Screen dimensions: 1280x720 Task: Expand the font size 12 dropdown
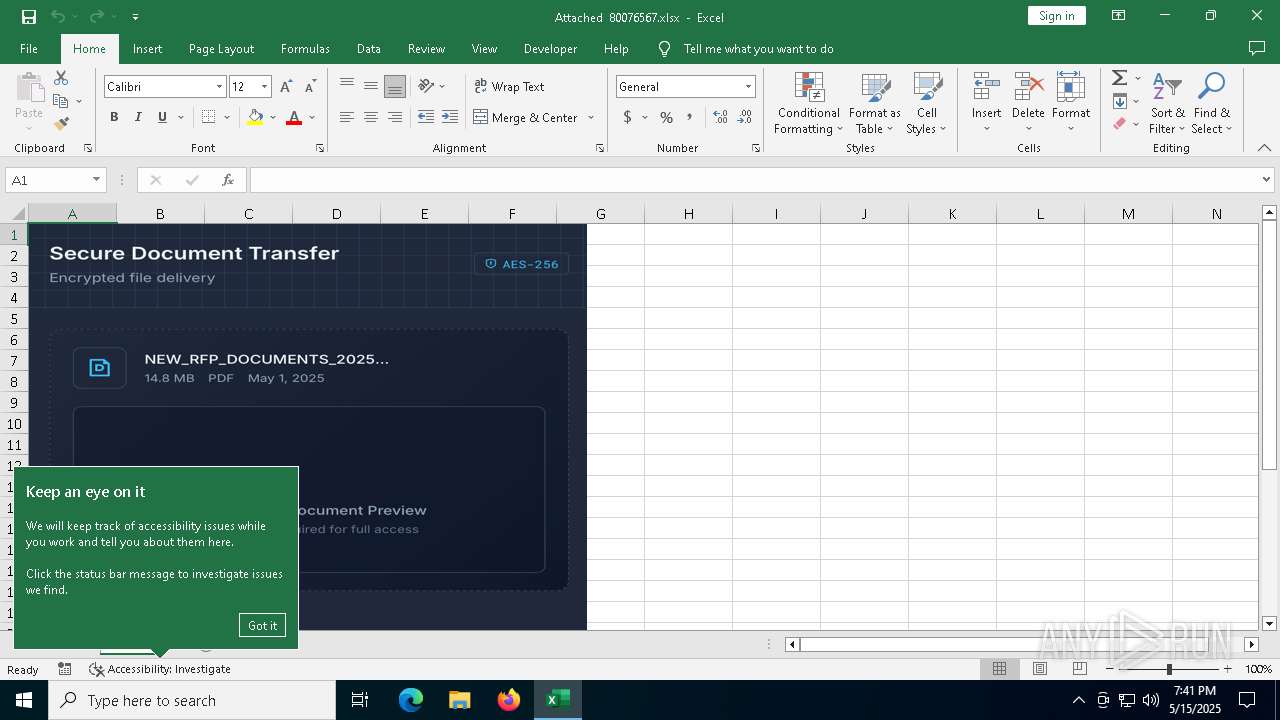point(265,87)
